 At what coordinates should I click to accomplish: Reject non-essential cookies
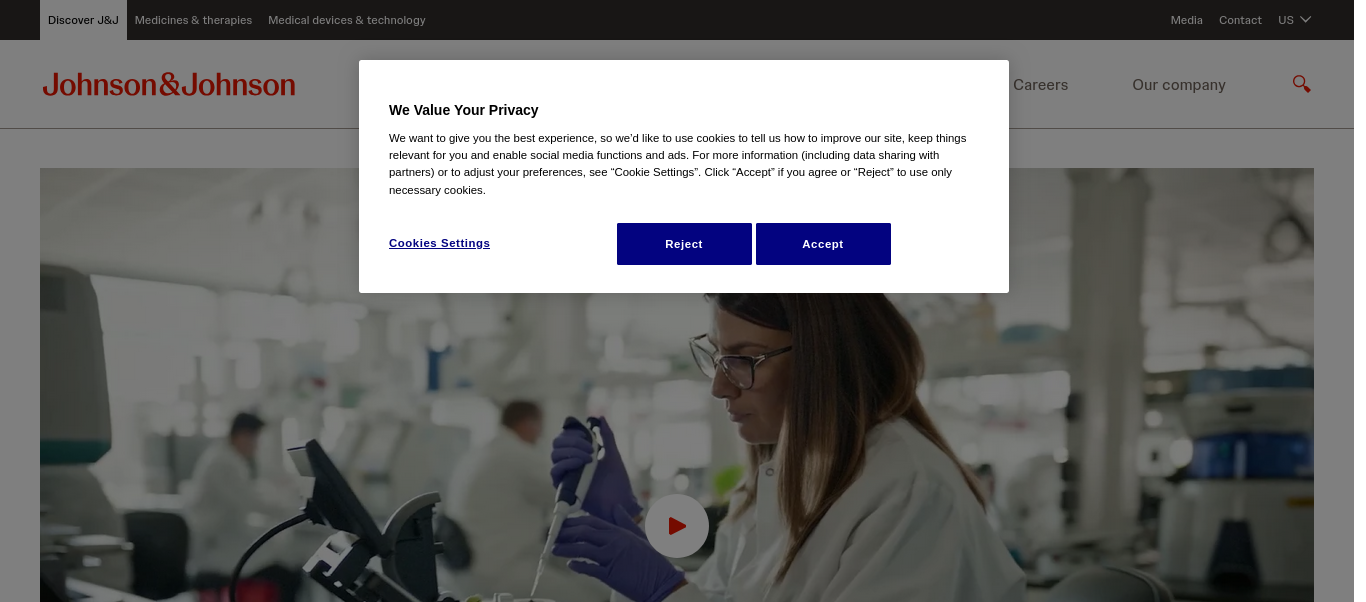(684, 244)
